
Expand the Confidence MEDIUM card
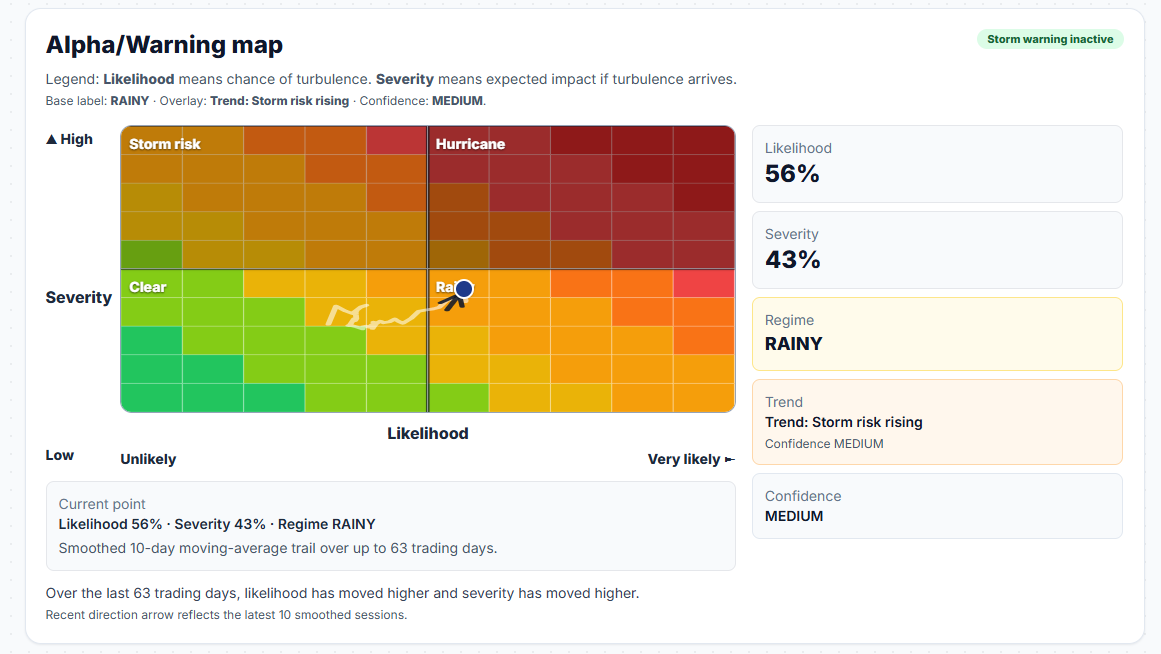click(937, 506)
